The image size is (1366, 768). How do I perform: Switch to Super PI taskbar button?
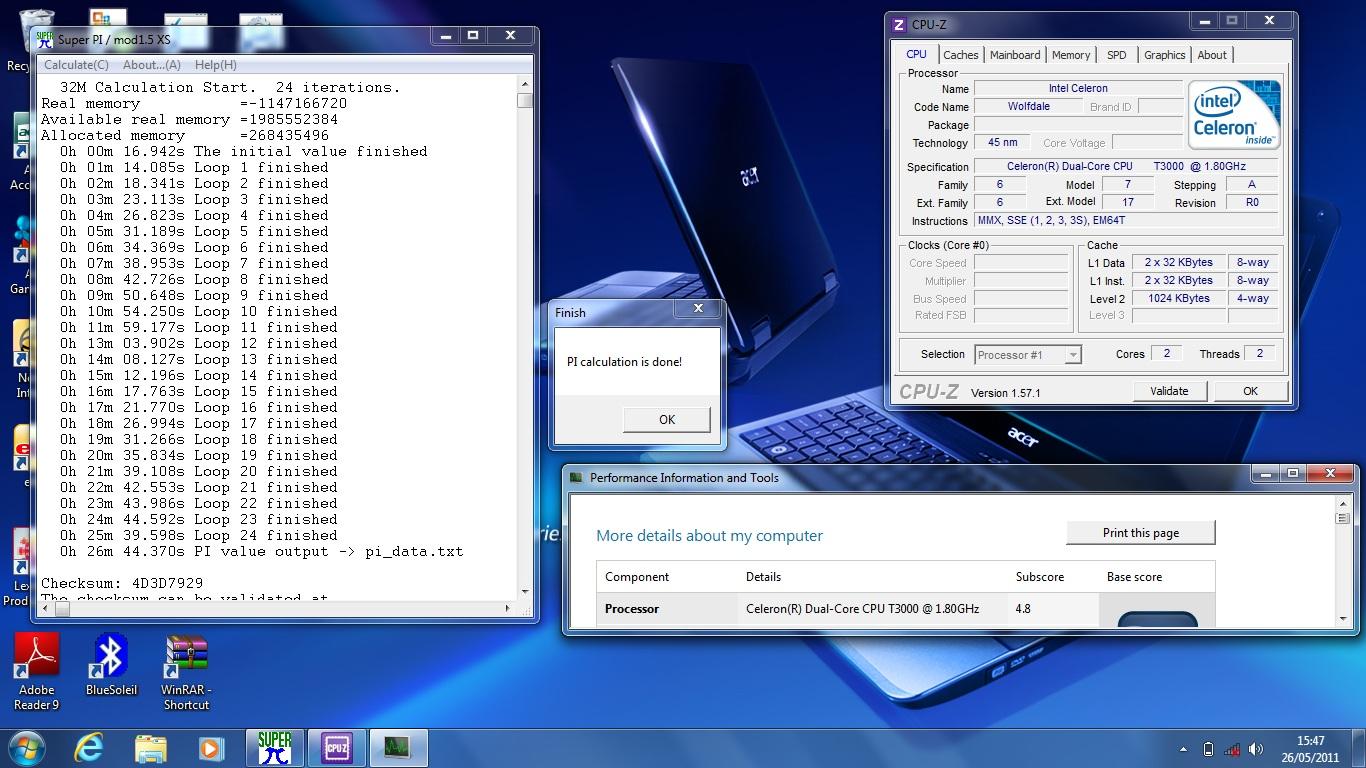[275, 748]
